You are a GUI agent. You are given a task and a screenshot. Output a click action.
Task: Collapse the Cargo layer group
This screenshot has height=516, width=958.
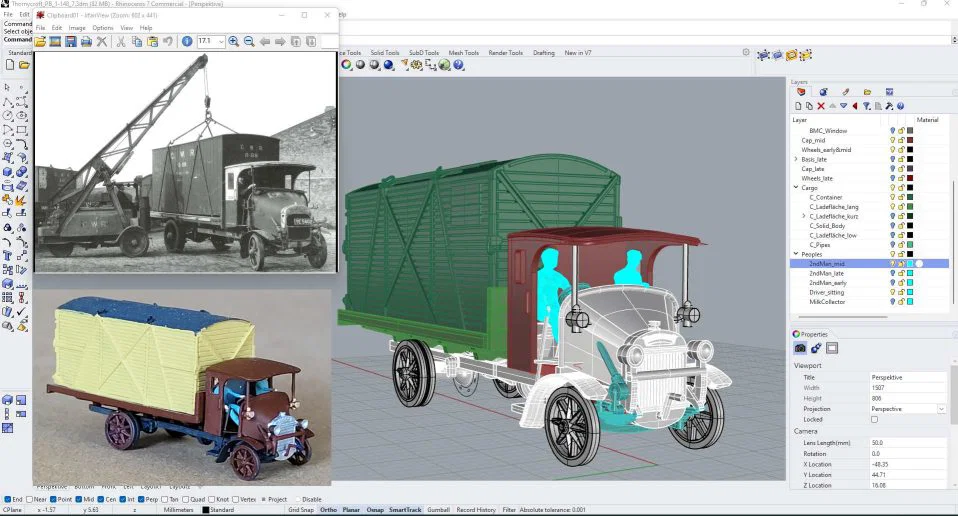pos(796,188)
